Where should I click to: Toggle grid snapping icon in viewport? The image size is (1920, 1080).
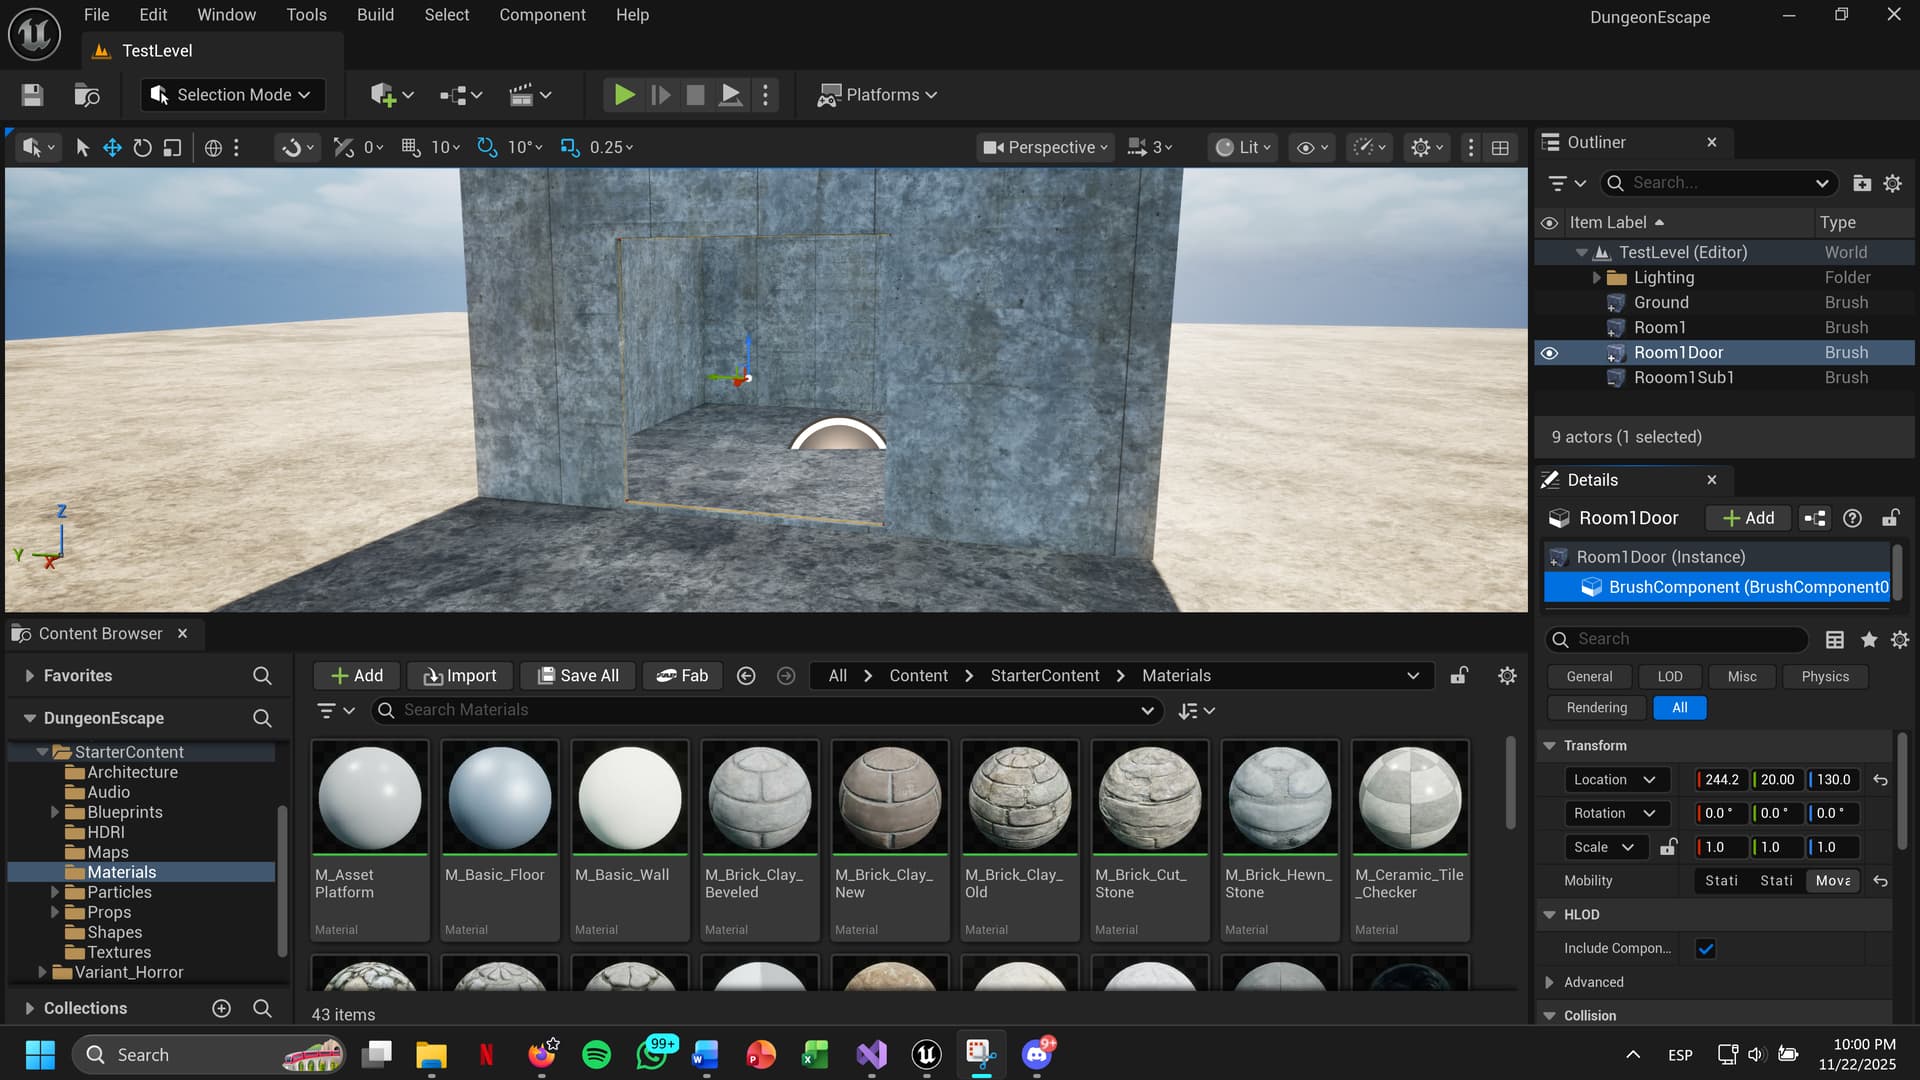pyautogui.click(x=410, y=148)
